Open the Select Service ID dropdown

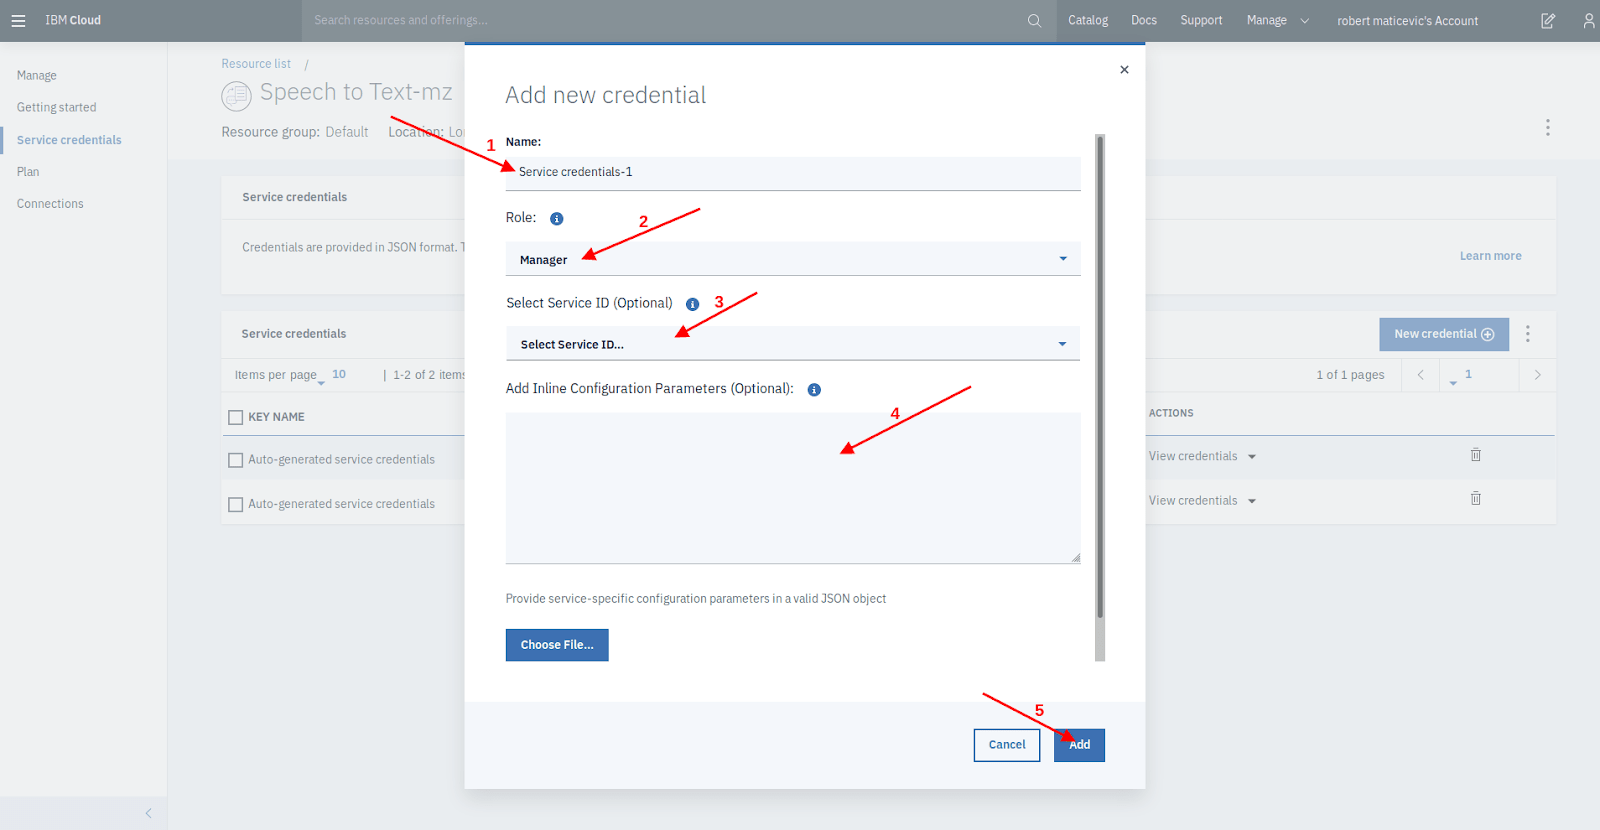point(793,344)
